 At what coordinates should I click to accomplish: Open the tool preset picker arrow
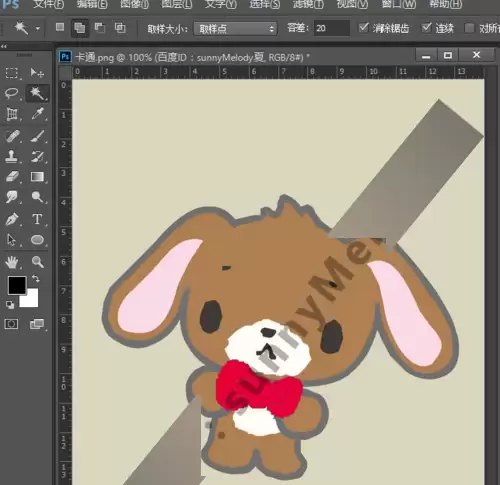[38, 29]
